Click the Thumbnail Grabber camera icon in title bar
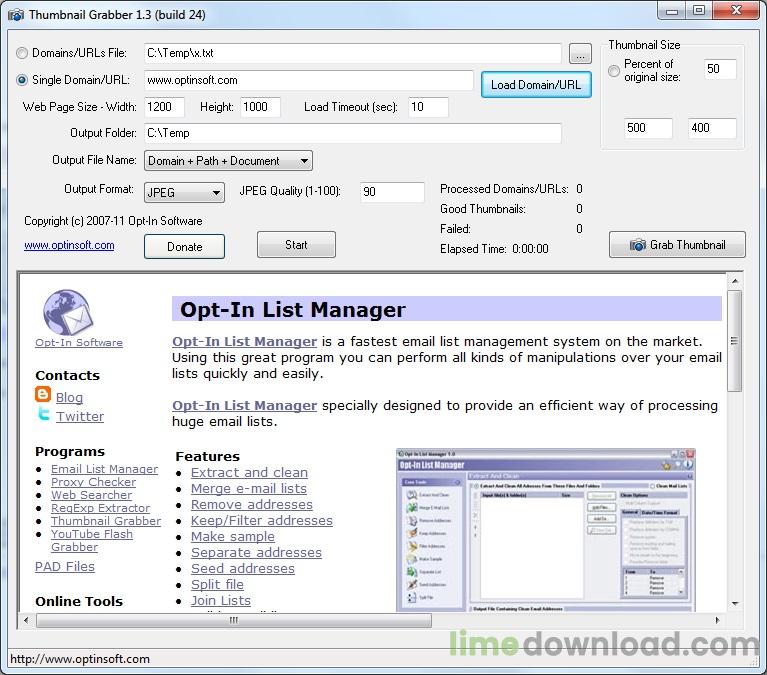Viewport: 767px width, 675px height. [16, 15]
